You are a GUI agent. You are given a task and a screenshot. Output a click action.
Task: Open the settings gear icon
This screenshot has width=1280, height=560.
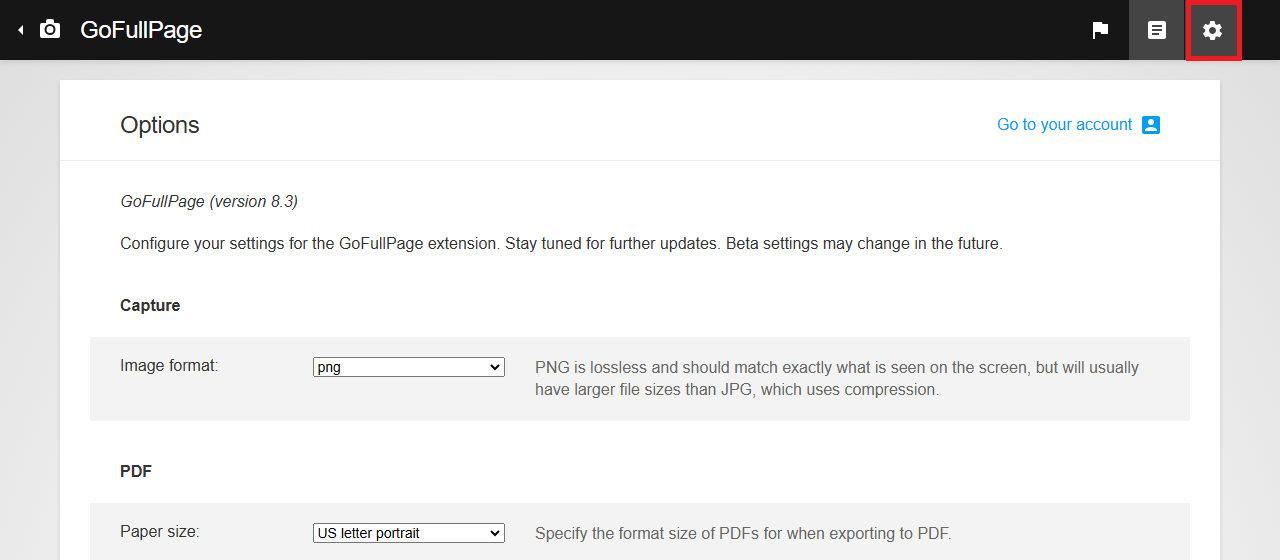1213,31
